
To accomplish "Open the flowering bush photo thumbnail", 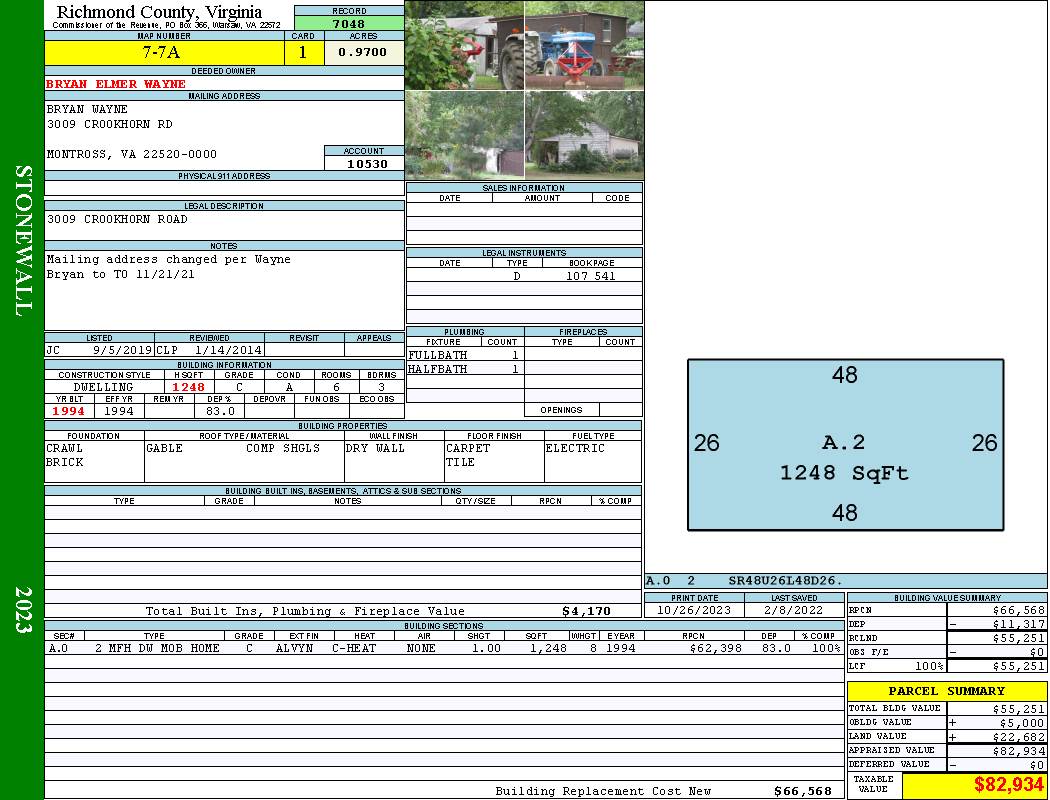I will [x=464, y=46].
